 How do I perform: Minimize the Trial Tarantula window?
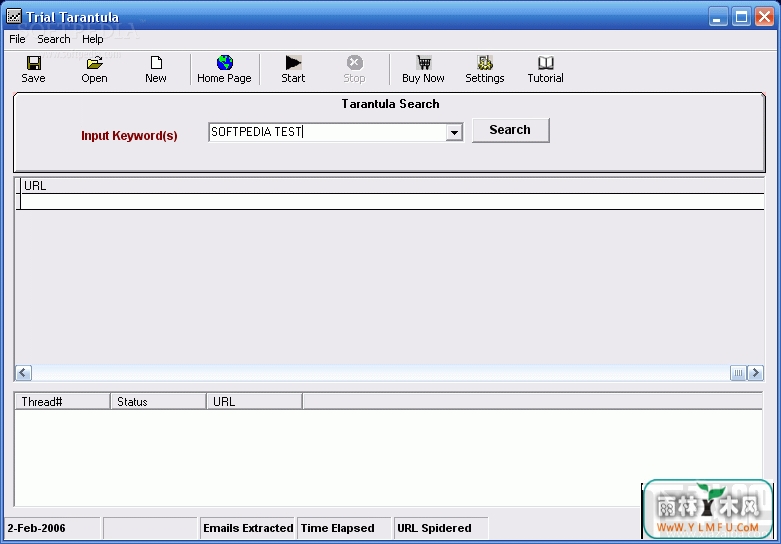click(718, 17)
